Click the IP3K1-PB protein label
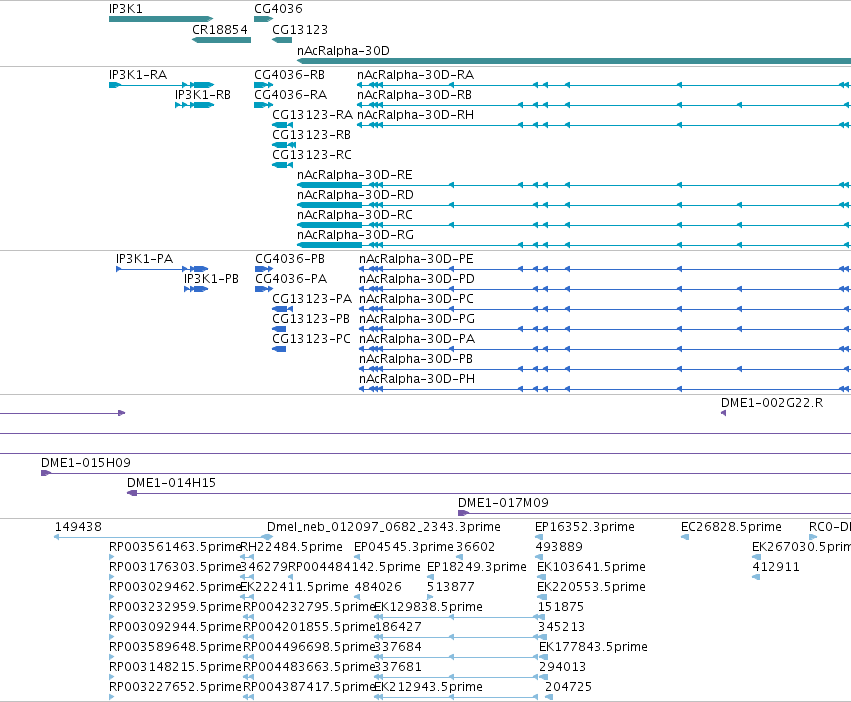 point(211,279)
